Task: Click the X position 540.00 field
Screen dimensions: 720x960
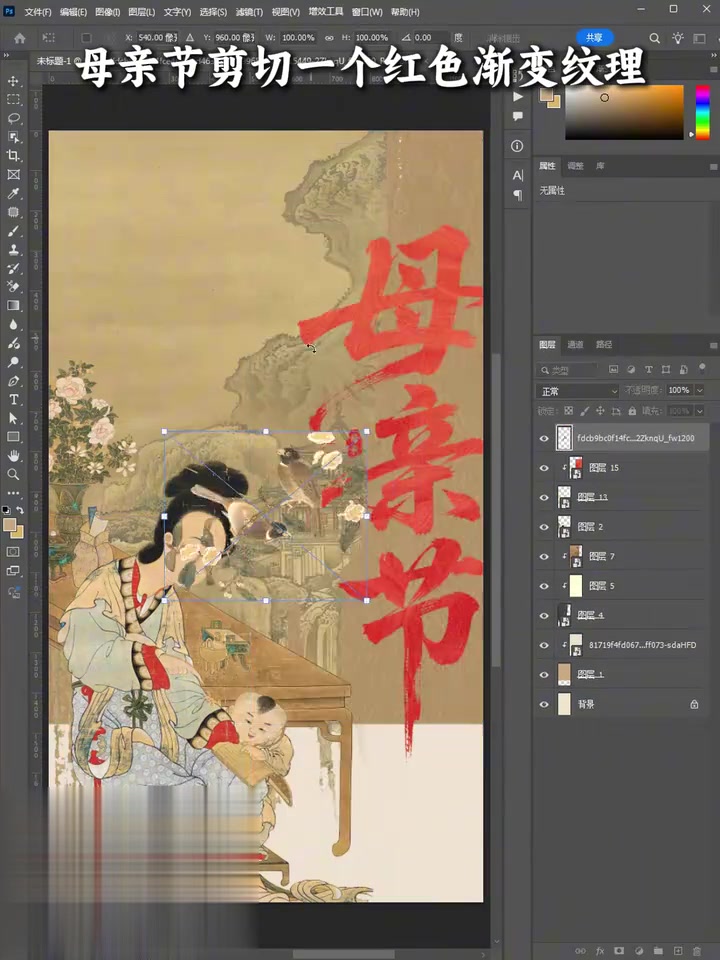Action: pyautogui.click(x=159, y=37)
